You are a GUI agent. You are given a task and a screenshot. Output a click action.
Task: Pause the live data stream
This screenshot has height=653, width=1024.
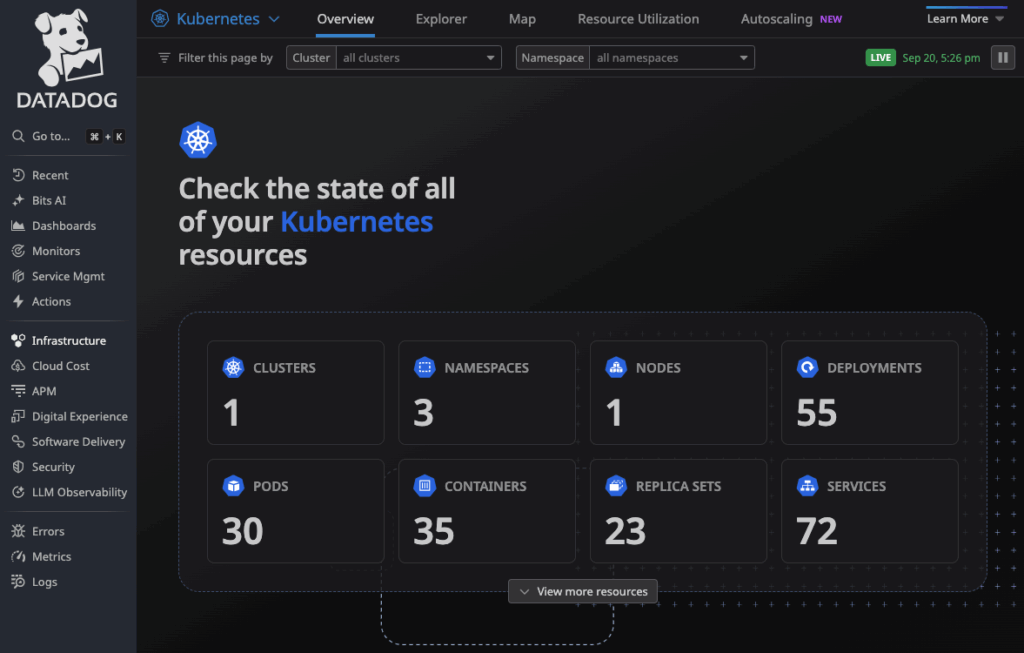pyautogui.click(x=1002, y=58)
